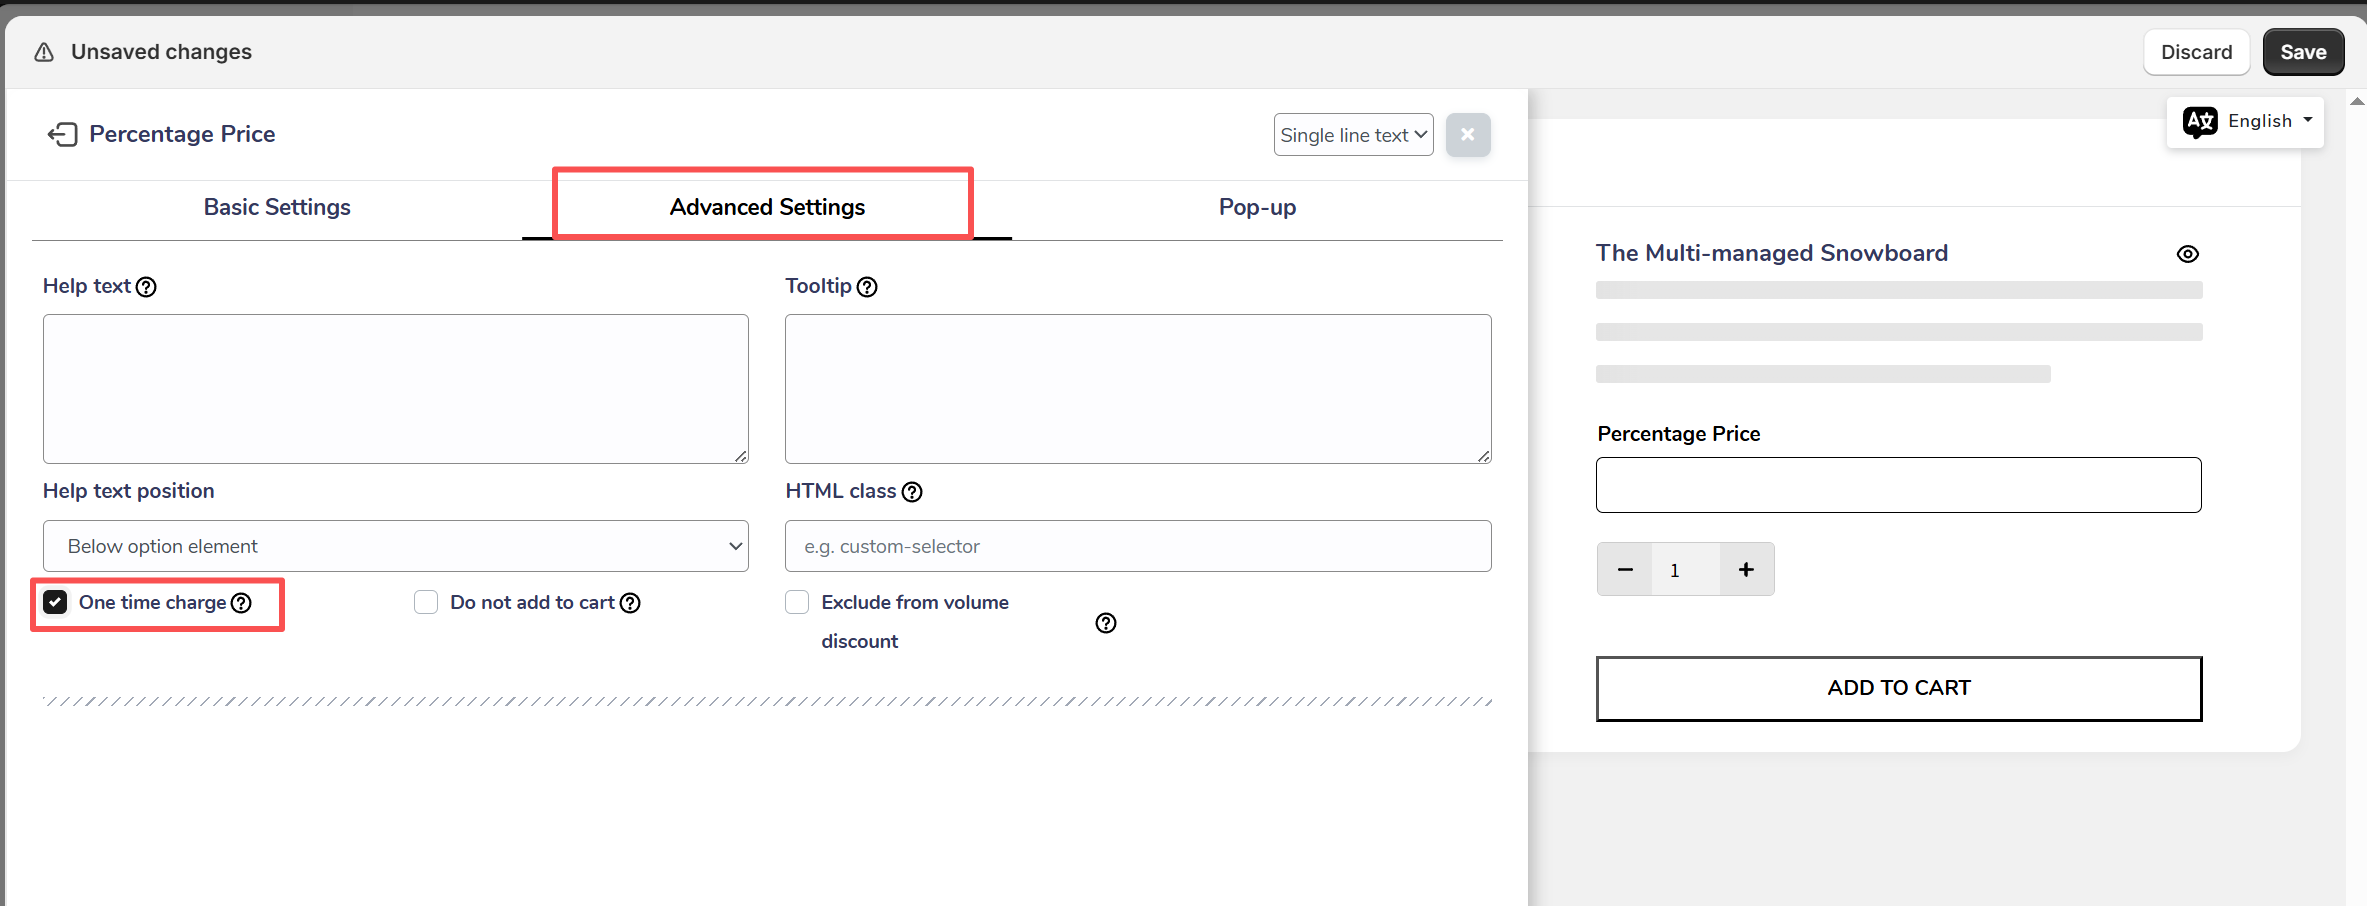
Task: Click the Save button
Action: coord(2302,52)
